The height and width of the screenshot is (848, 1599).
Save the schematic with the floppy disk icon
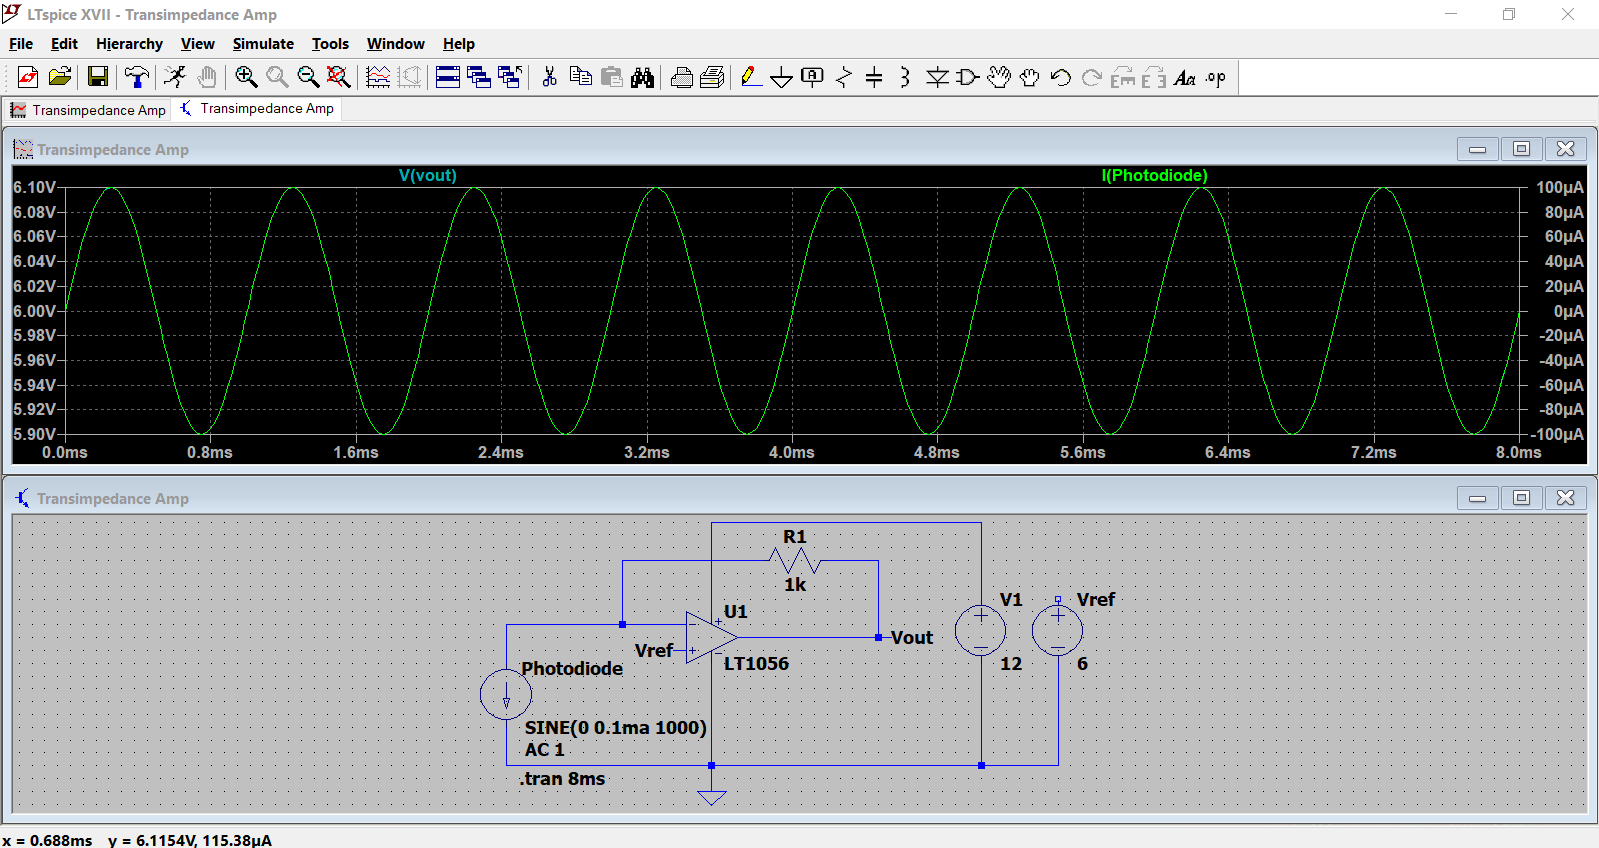tap(98, 77)
